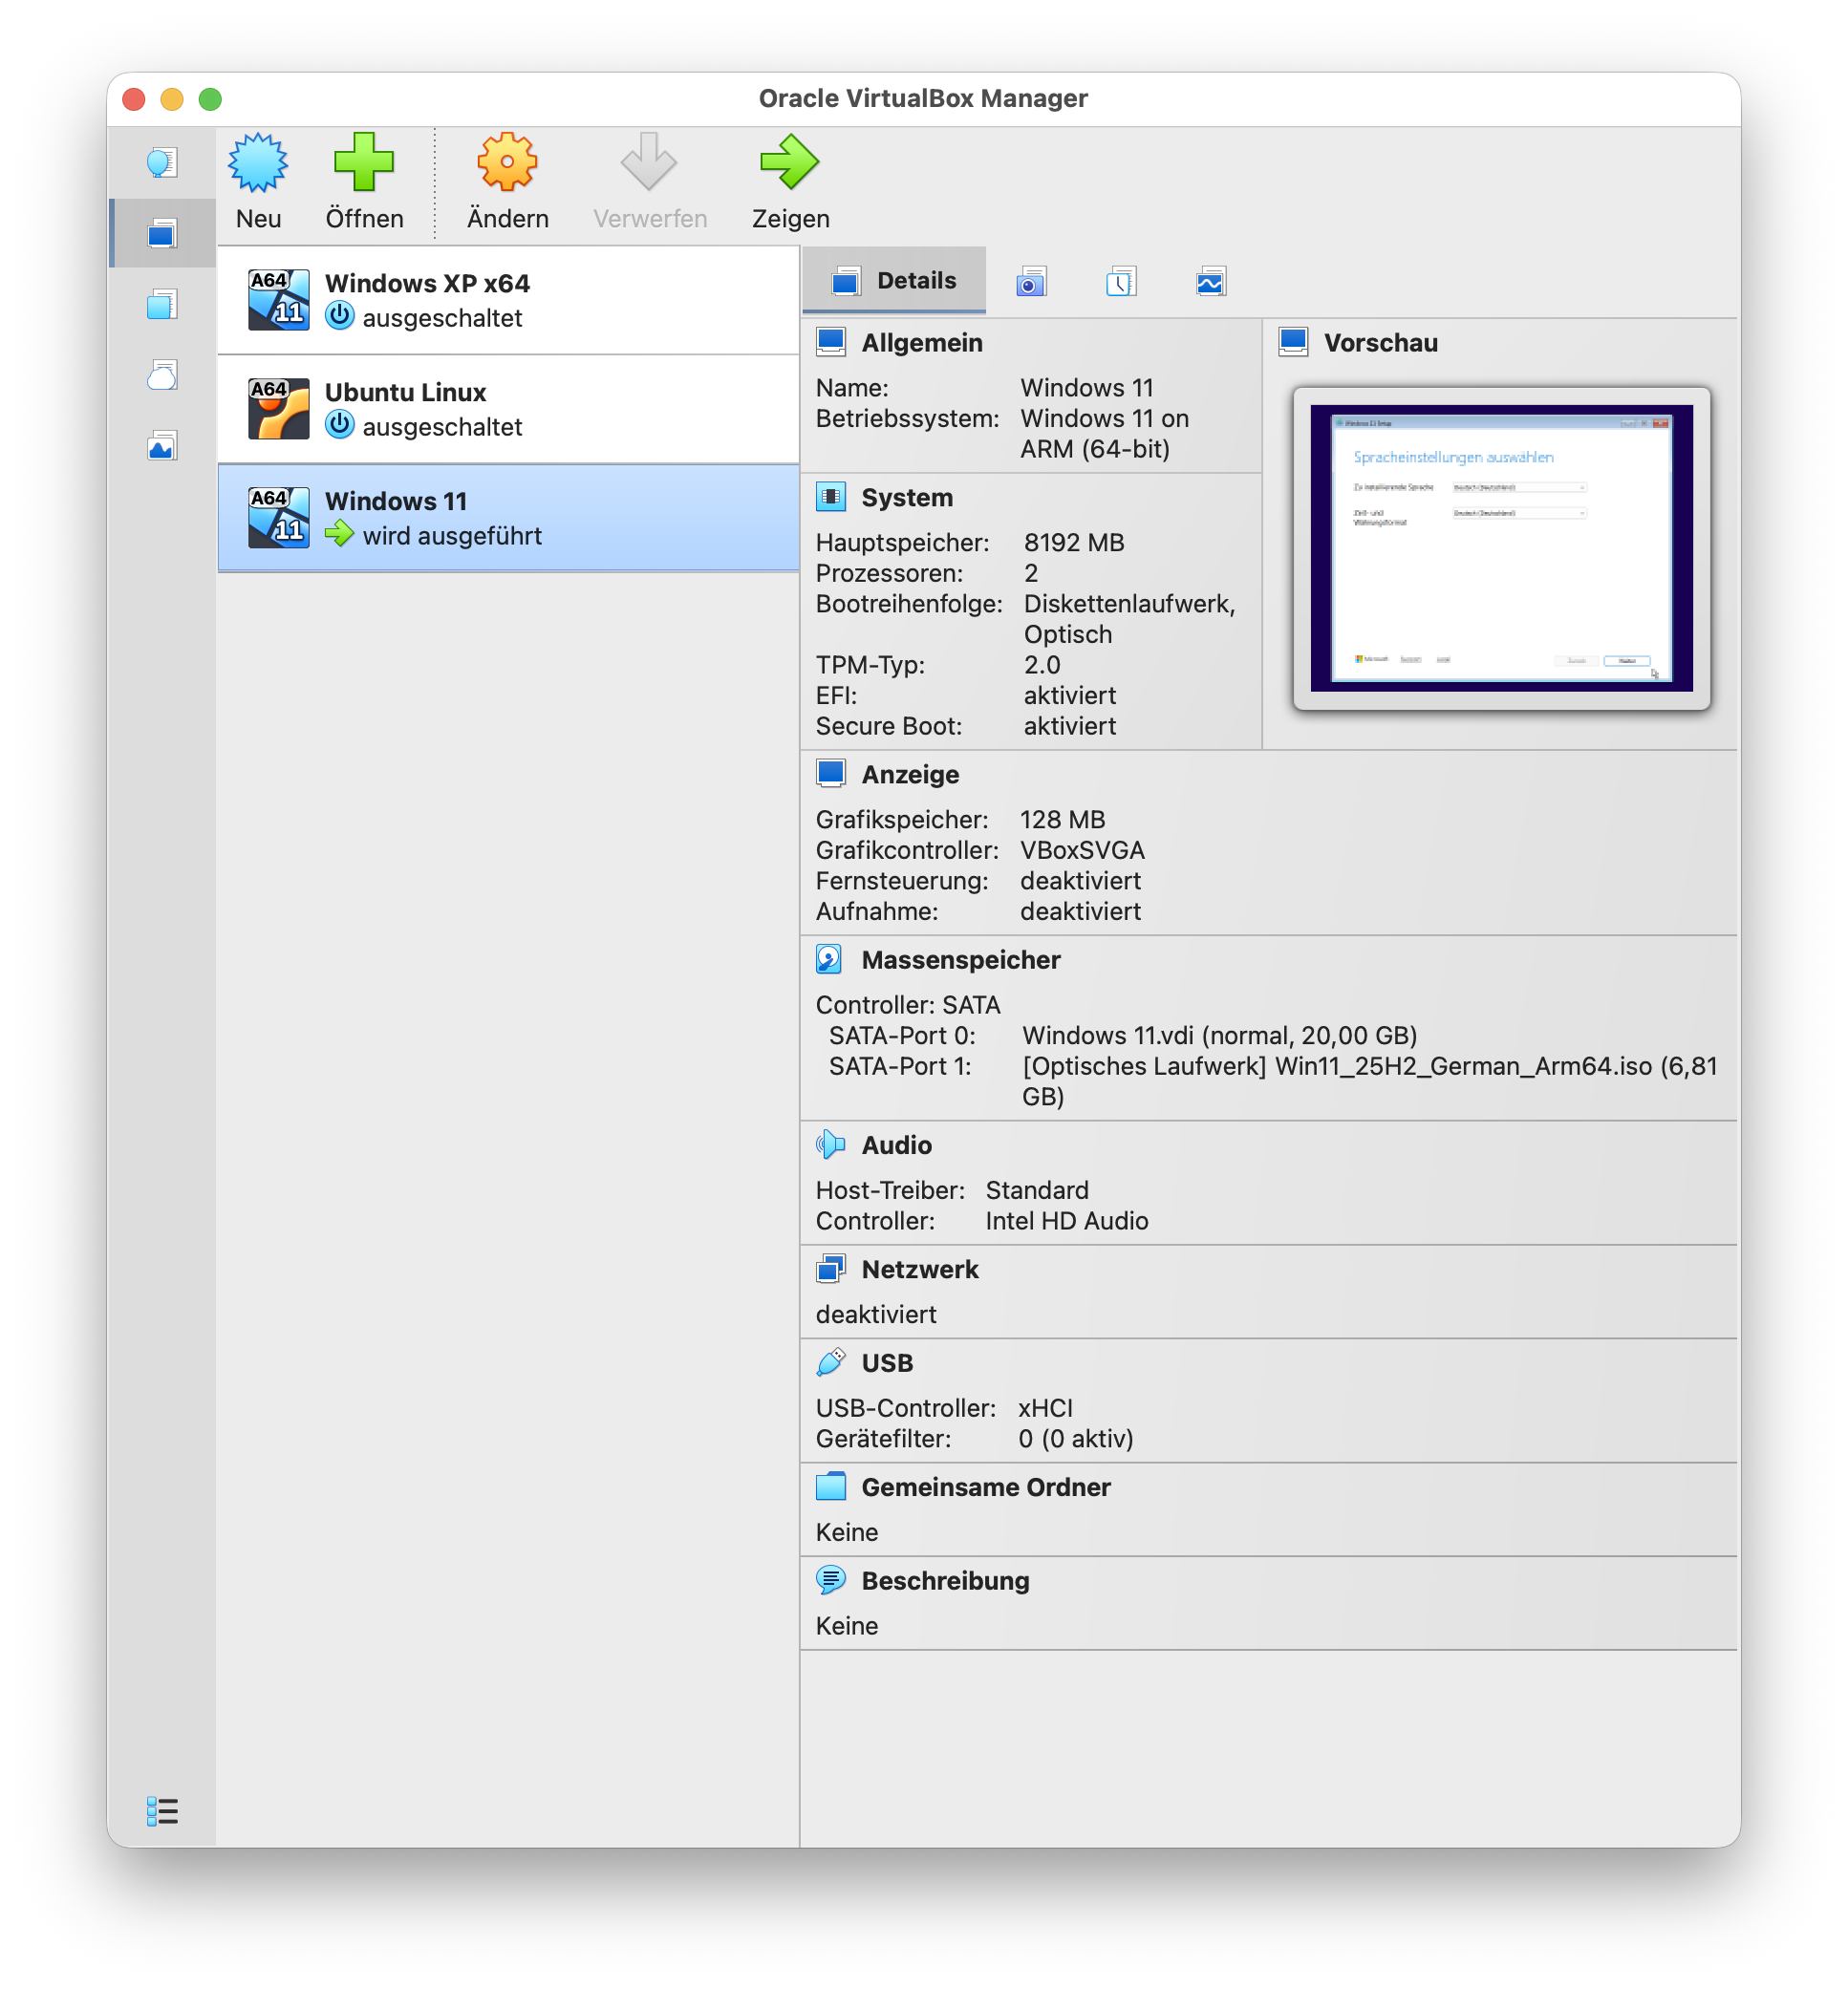Click the System chip icon
Viewport: 1848px width, 1989px height.
pos(831,497)
